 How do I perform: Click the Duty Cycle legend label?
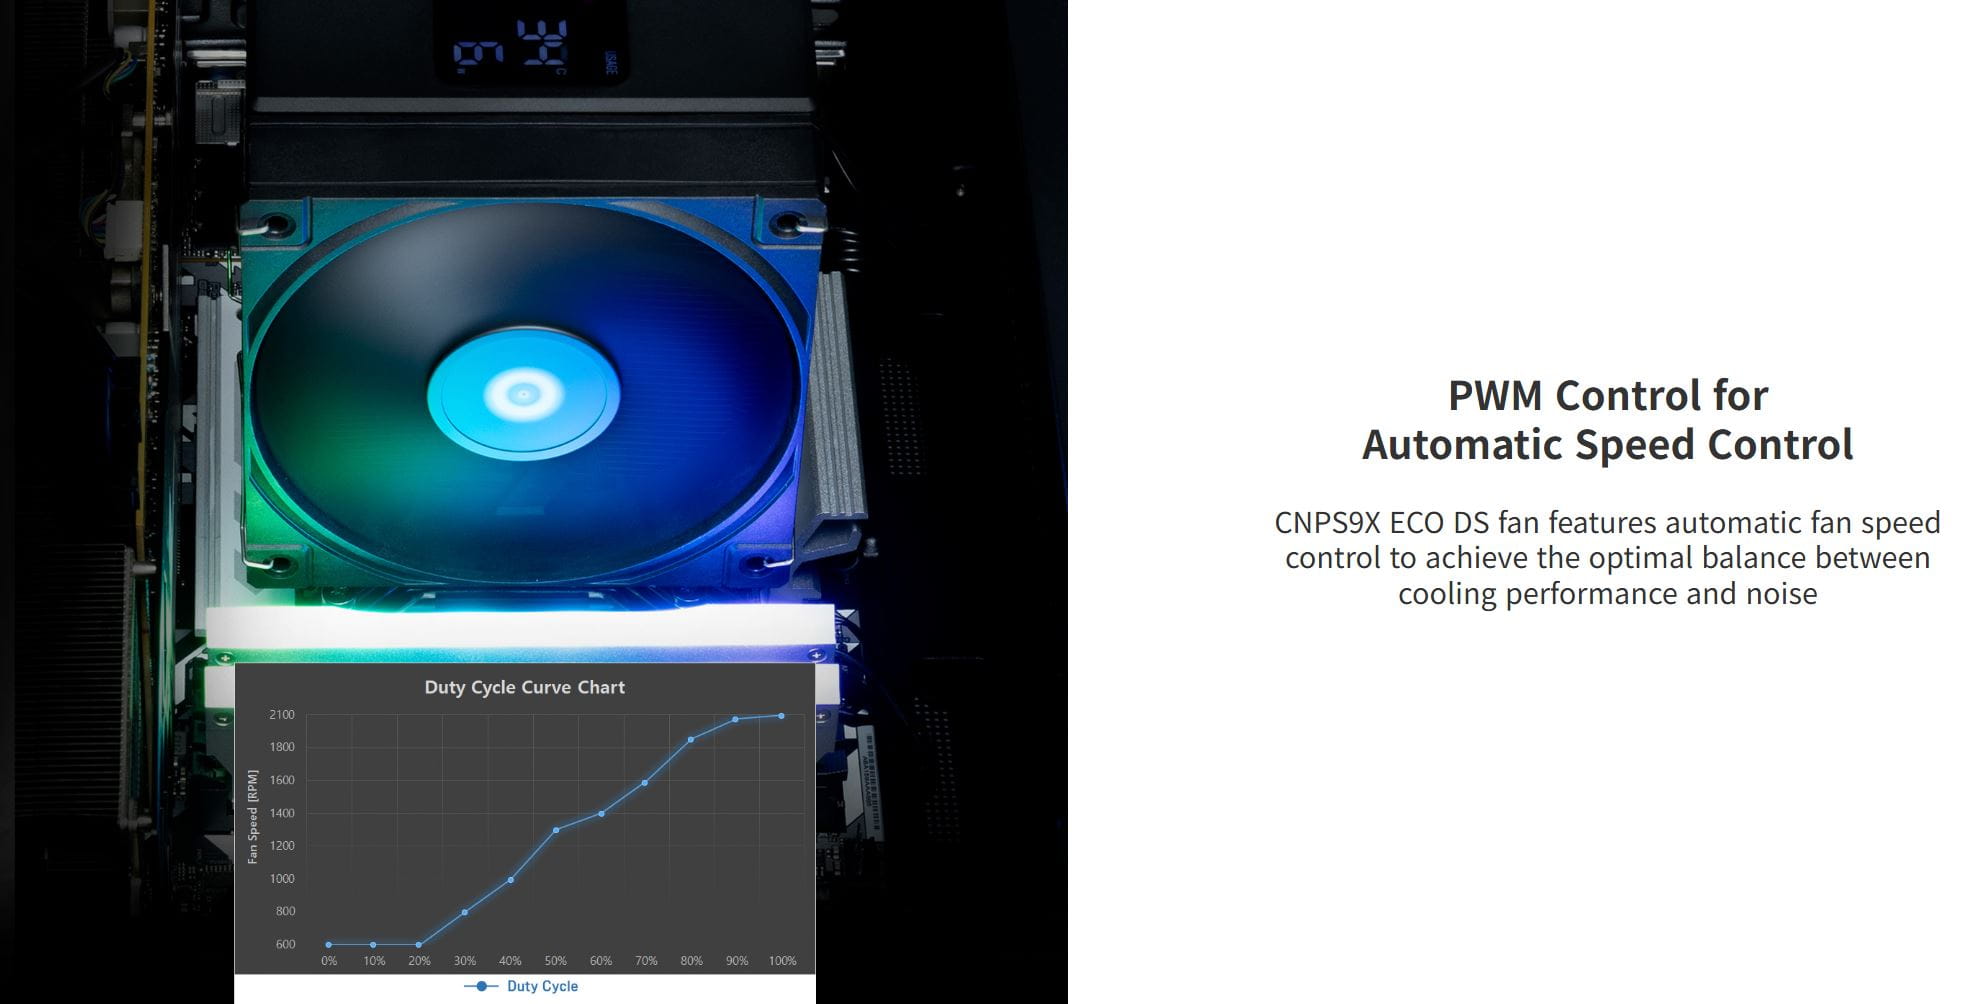(542, 986)
